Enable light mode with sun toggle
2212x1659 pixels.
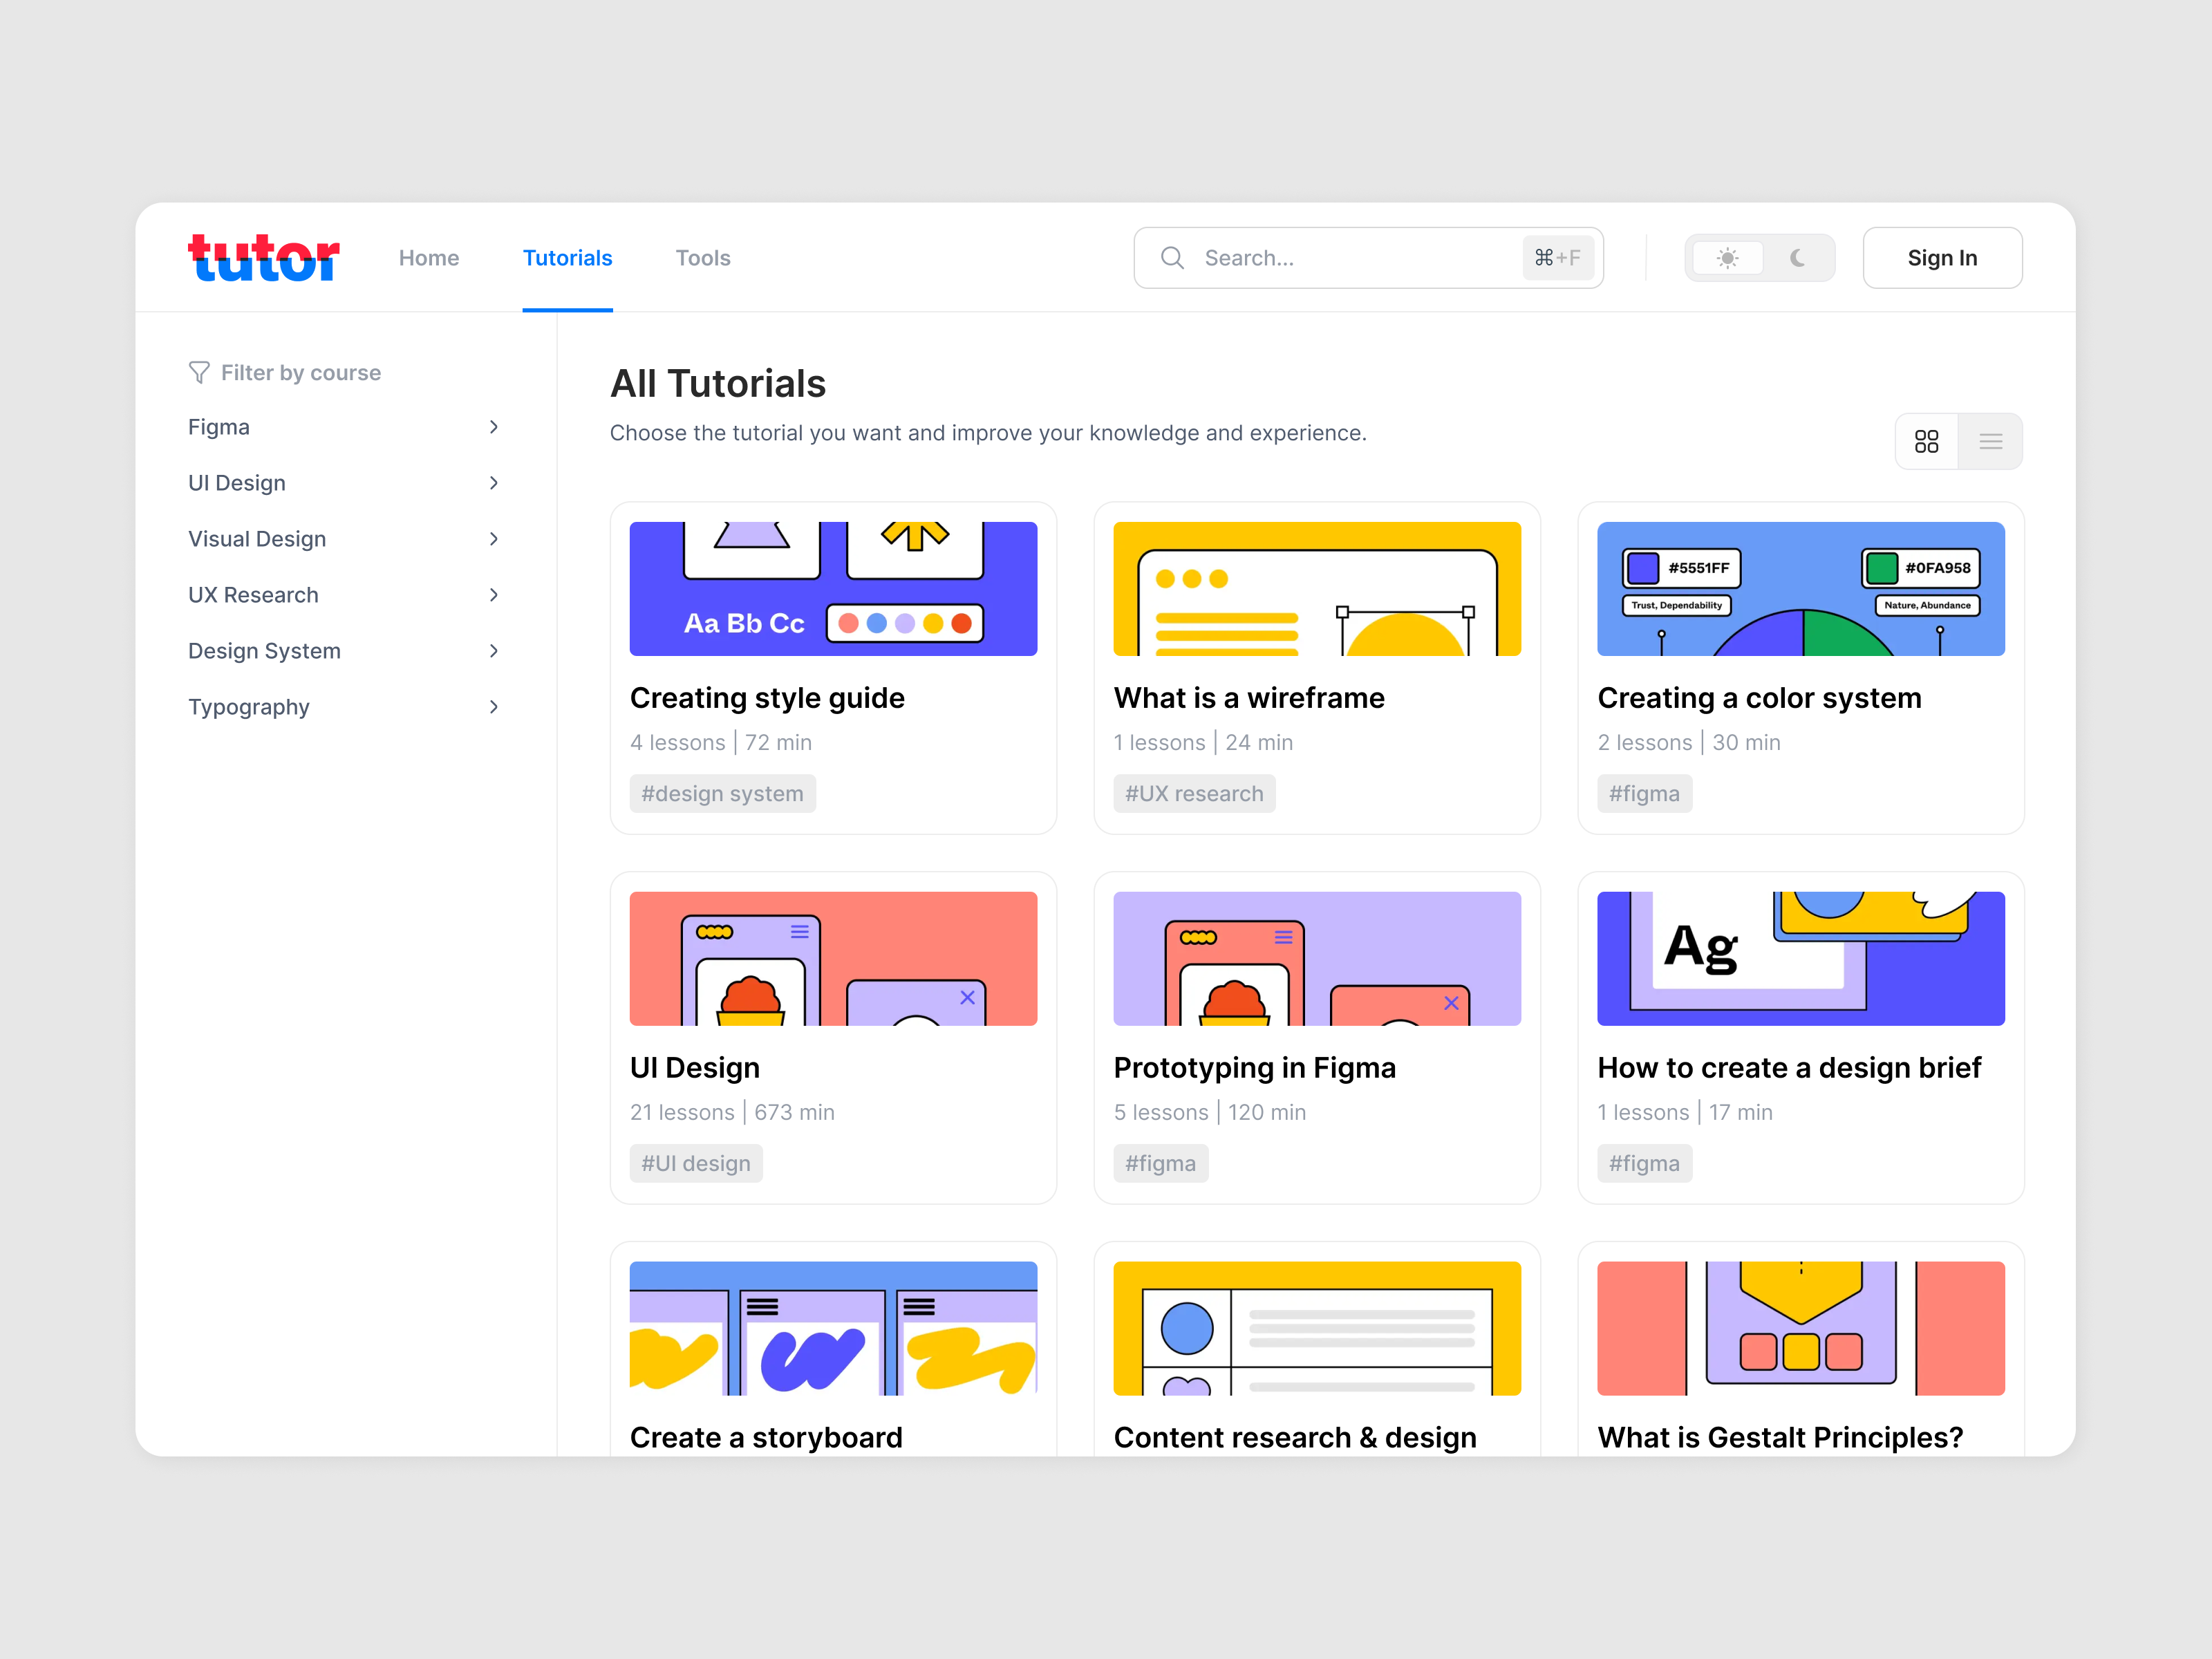1727,258
